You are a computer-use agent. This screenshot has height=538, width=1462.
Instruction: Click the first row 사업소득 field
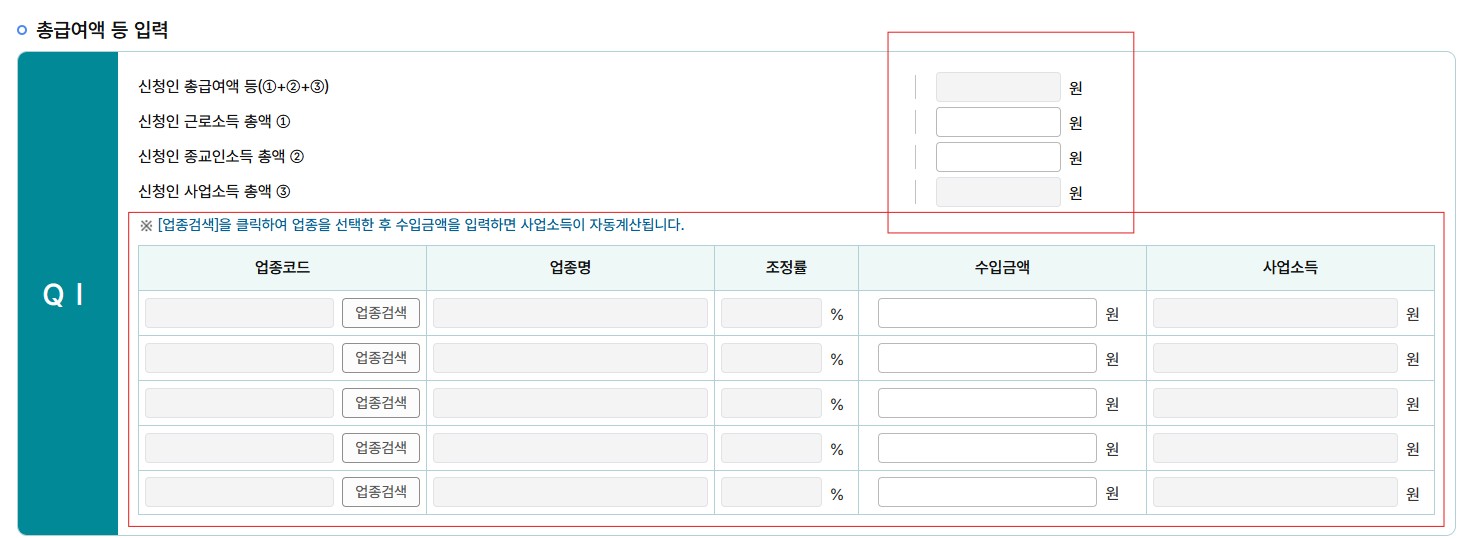(1275, 313)
